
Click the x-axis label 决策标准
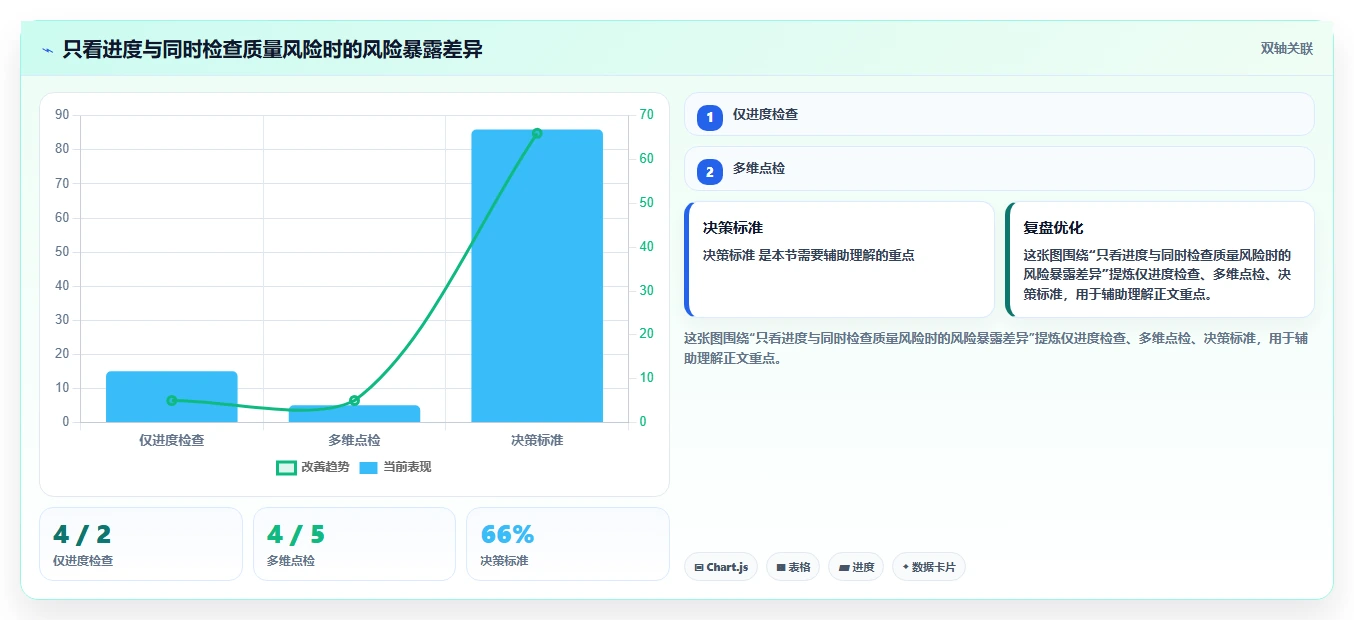click(537, 440)
